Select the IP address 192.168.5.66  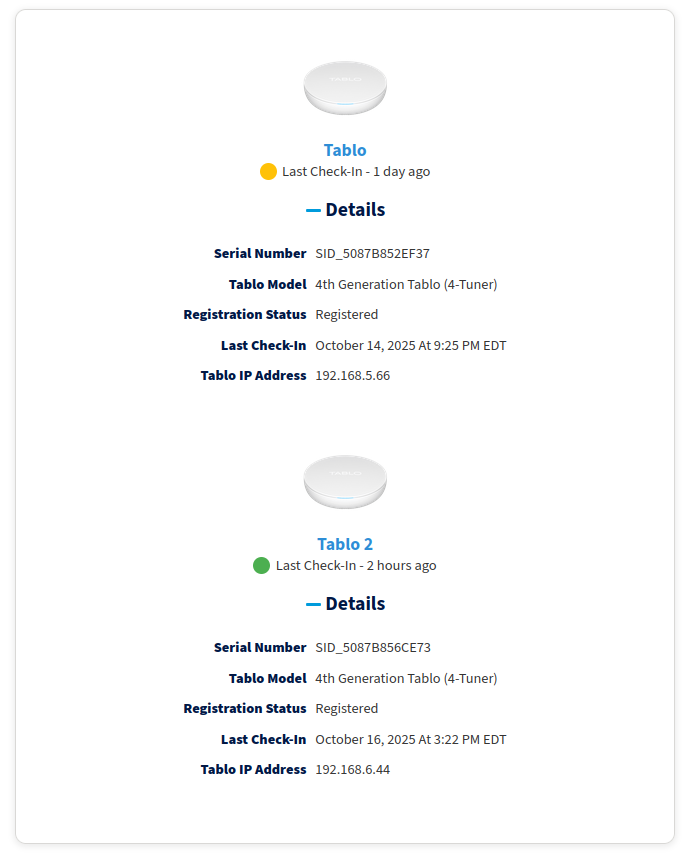tap(352, 376)
